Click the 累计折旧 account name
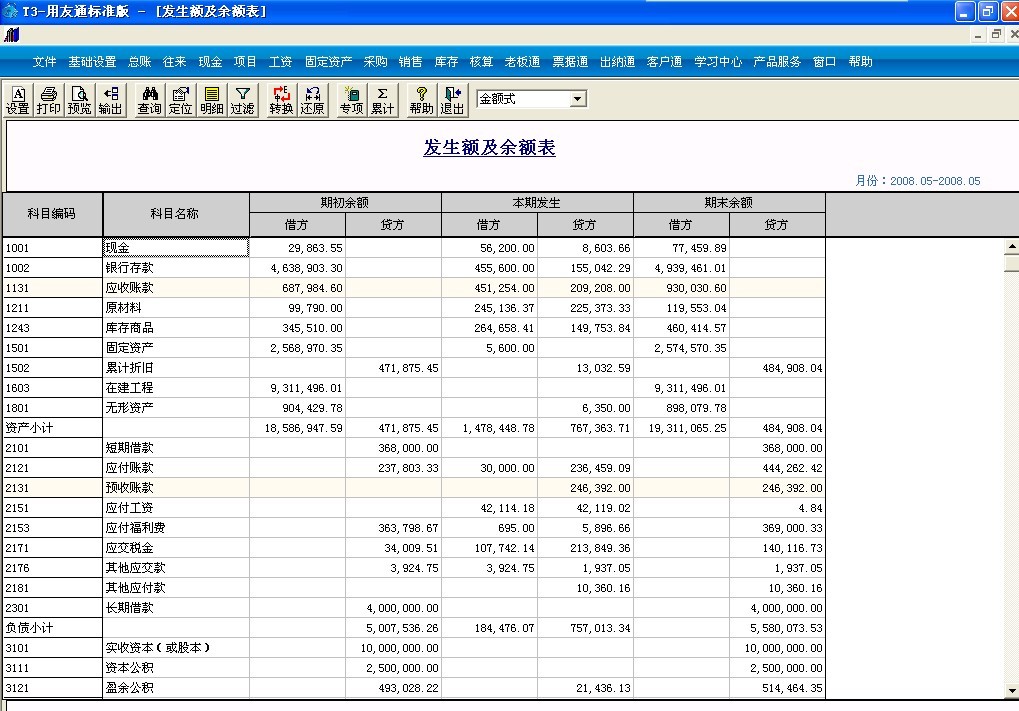Viewport: 1019px width, 711px height. click(x=175, y=368)
